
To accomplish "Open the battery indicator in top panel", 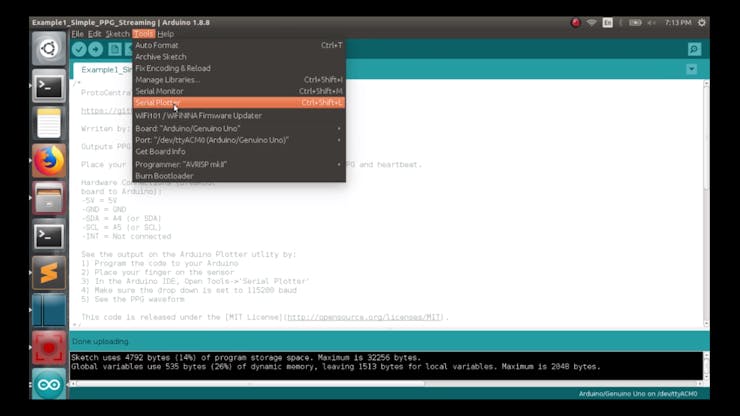I will [635, 23].
